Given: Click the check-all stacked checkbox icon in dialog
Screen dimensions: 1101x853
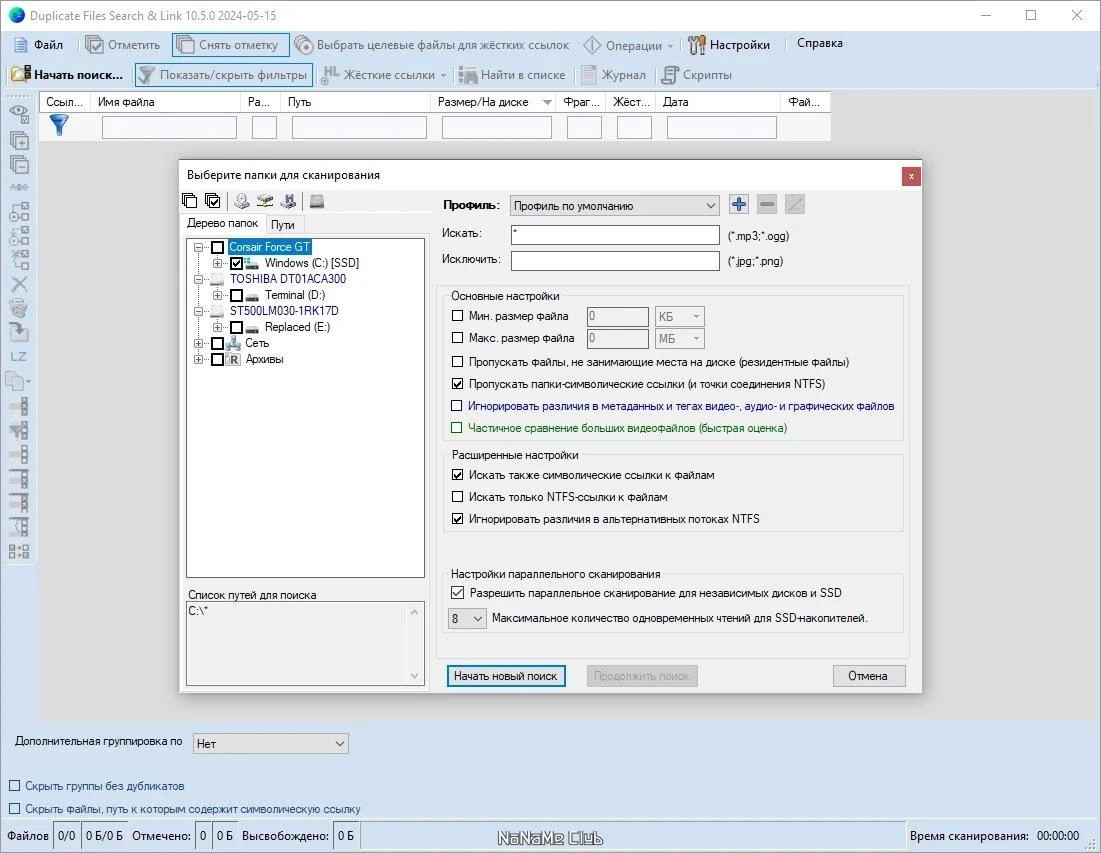Looking at the screenshot, I should (213, 201).
